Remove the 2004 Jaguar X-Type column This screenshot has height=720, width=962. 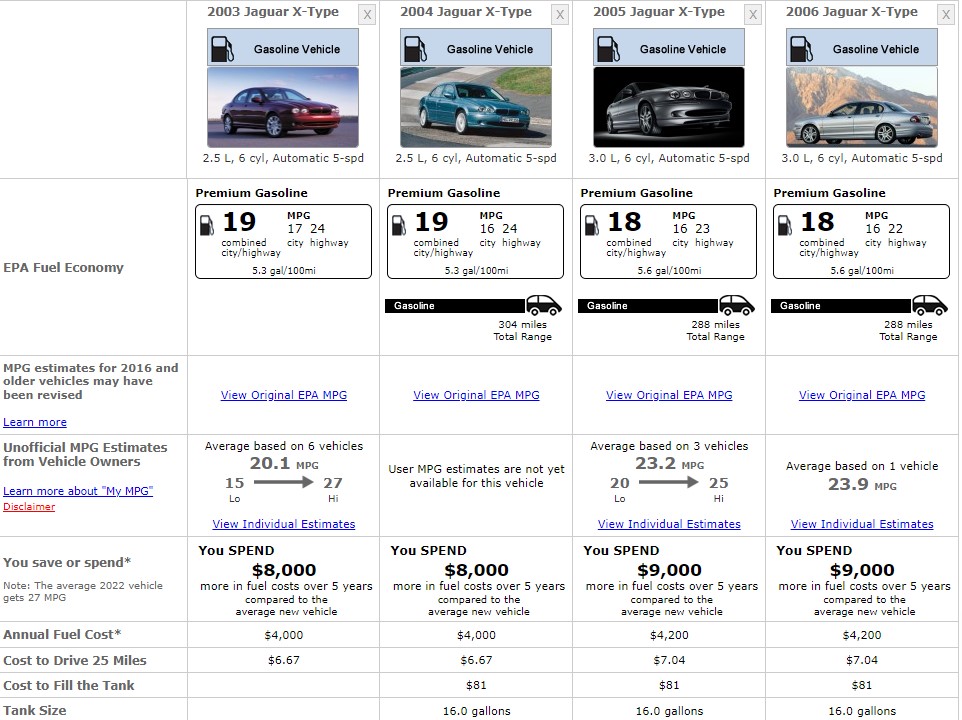[560, 15]
